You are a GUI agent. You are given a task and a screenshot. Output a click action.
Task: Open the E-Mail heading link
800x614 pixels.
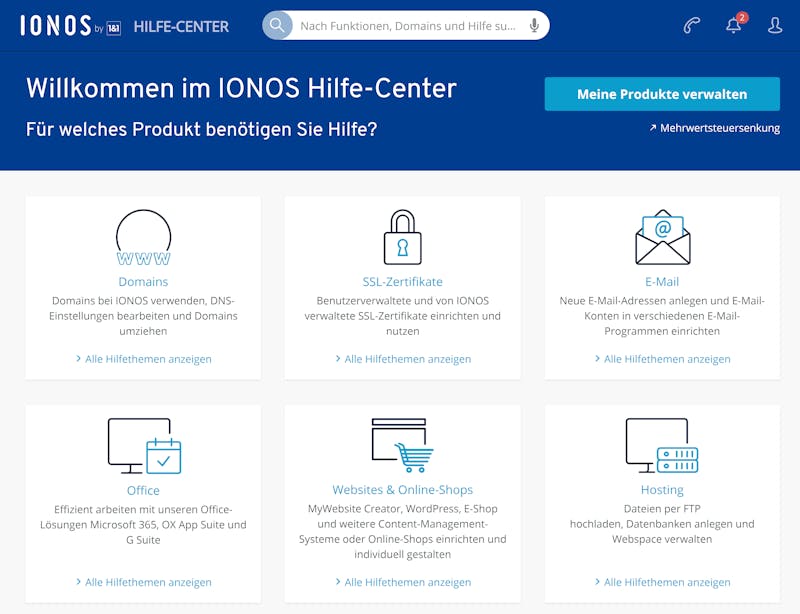[x=662, y=282]
